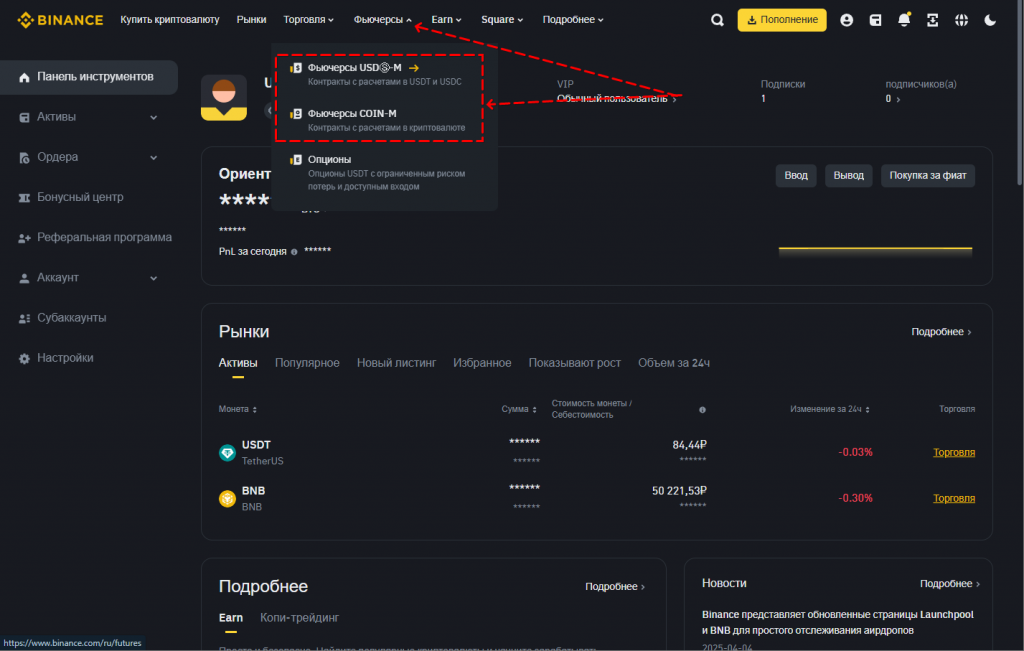Click the Активы wallet sidebar icon

(x=24, y=118)
